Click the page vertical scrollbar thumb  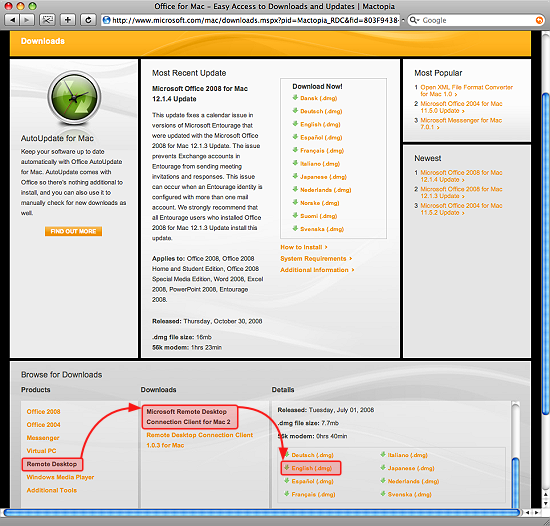[x=546, y=254]
